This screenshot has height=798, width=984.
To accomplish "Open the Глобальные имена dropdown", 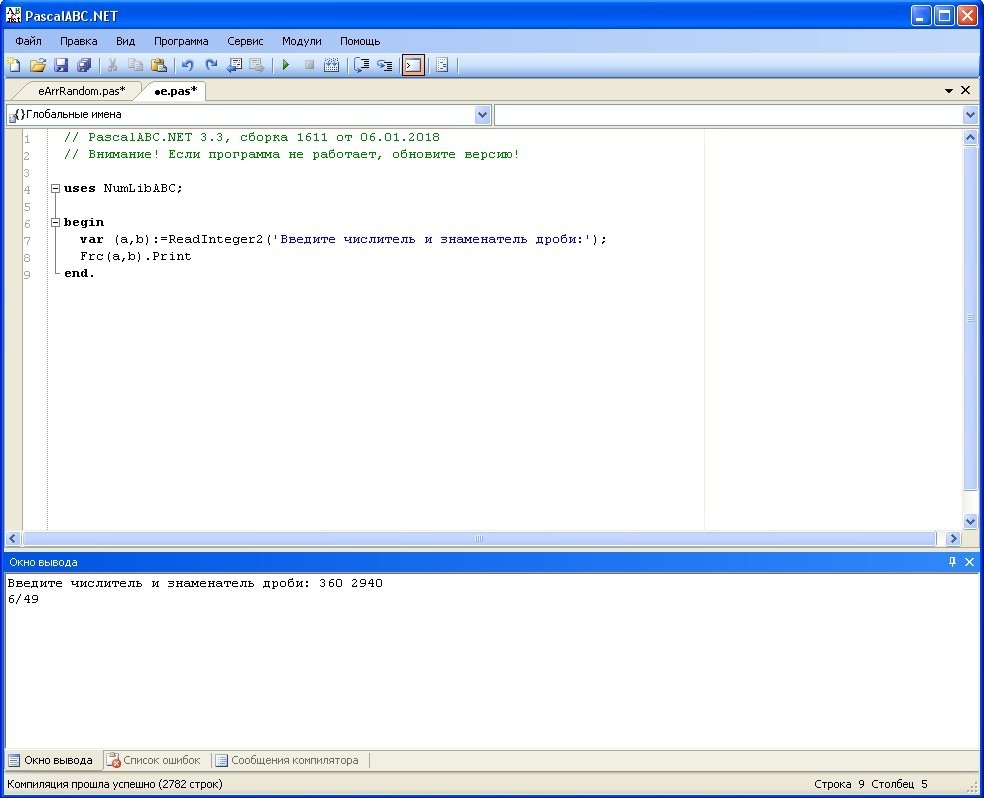I will (483, 115).
